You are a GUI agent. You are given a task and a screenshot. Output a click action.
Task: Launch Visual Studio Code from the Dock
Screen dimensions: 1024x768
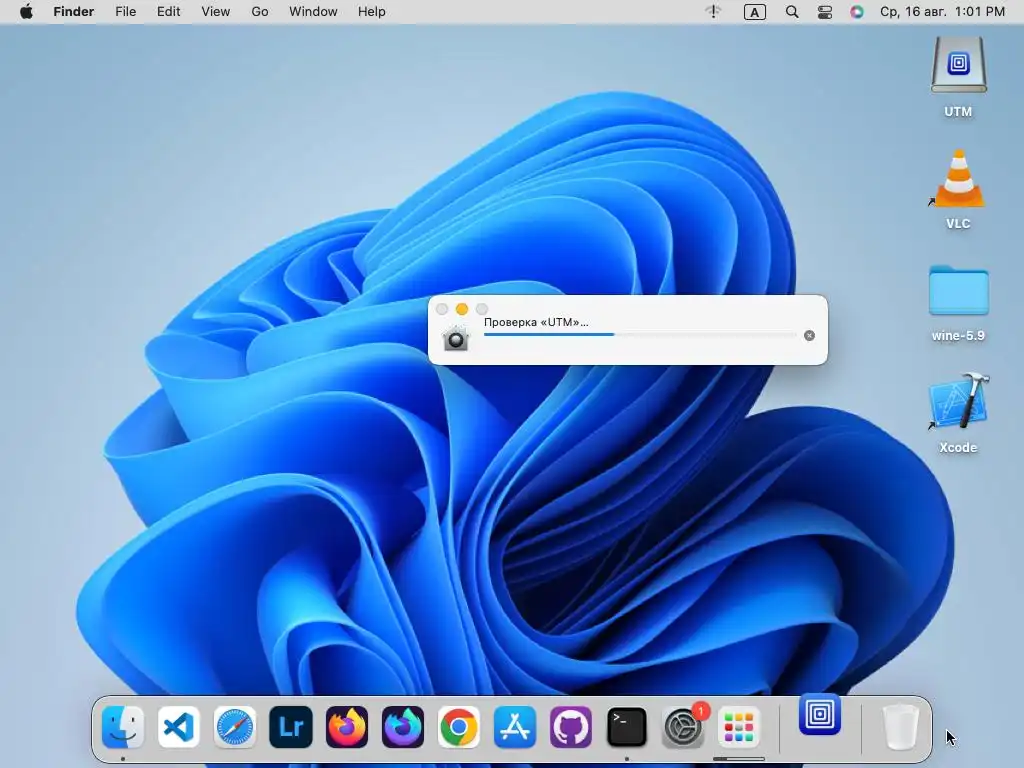click(179, 727)
